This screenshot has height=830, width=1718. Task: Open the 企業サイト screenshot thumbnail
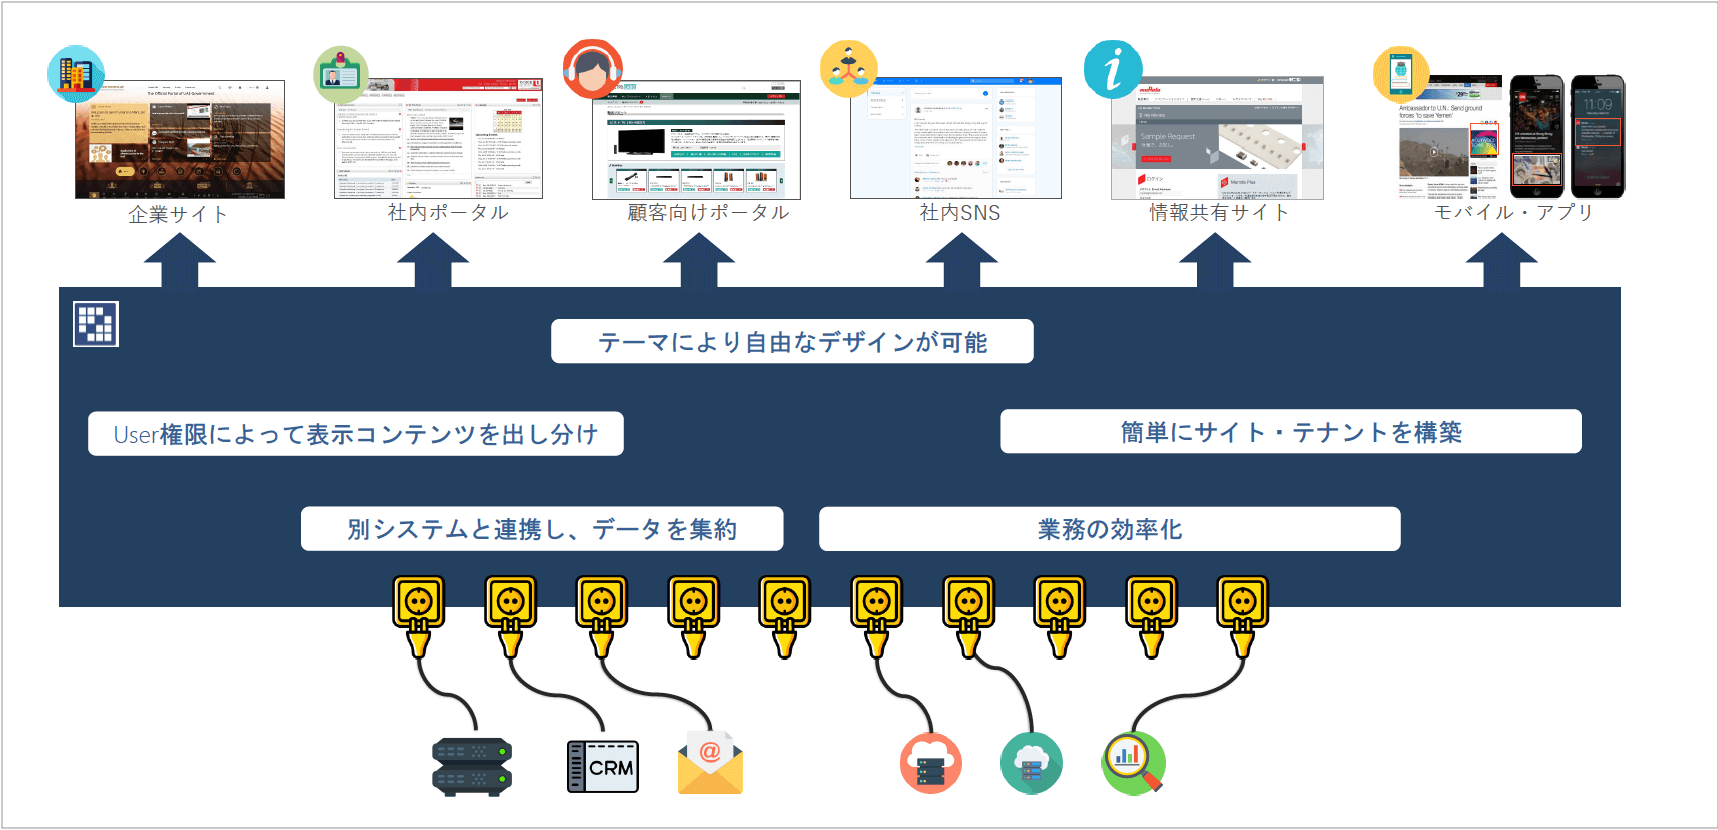coord(180,139)
